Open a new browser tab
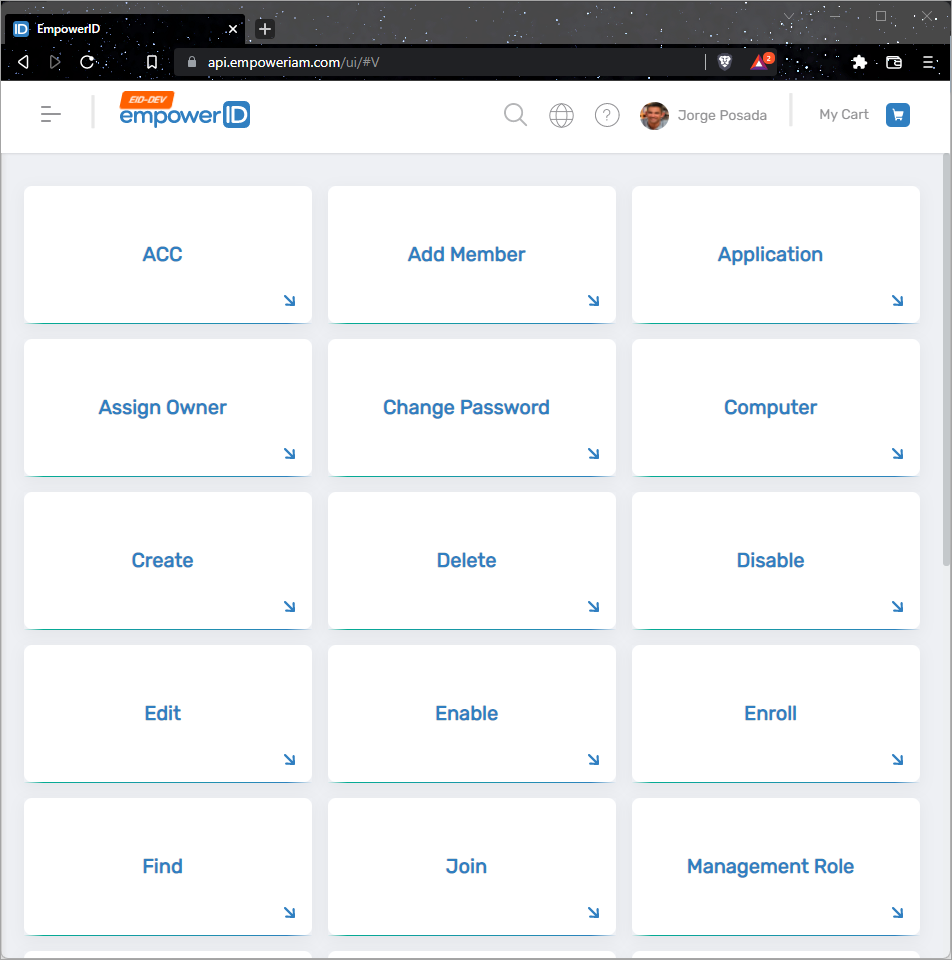 [264, 29]
